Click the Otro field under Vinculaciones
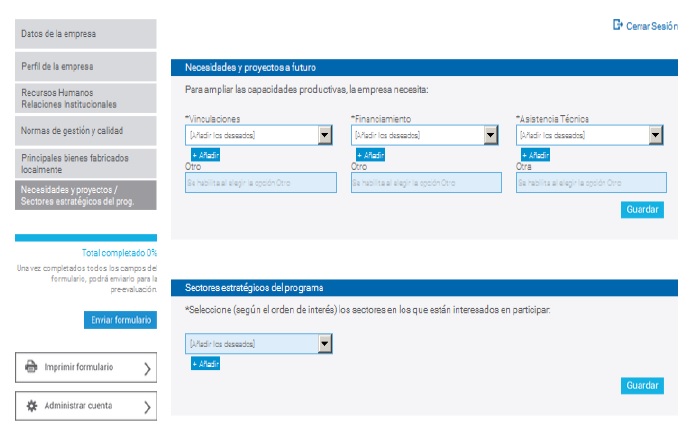This screenshot has width=689, height=427. coord(260,183)
